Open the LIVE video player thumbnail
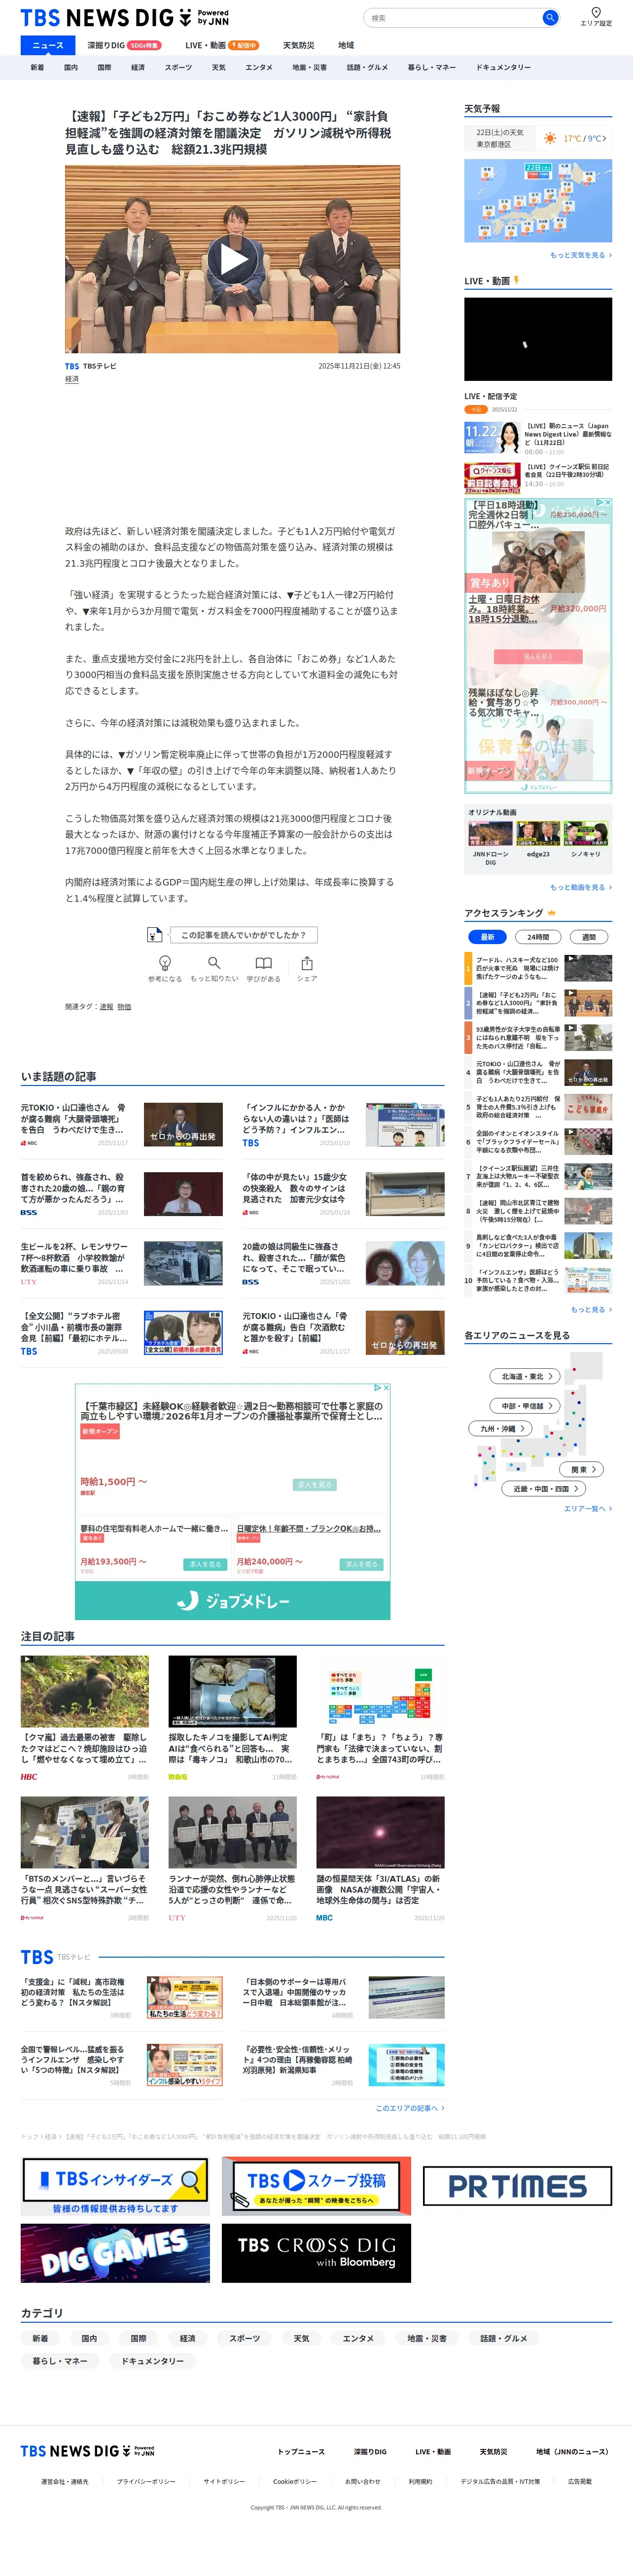Image resolution: width=633 pixels, height=2576 pixels. tap(538, 339)
